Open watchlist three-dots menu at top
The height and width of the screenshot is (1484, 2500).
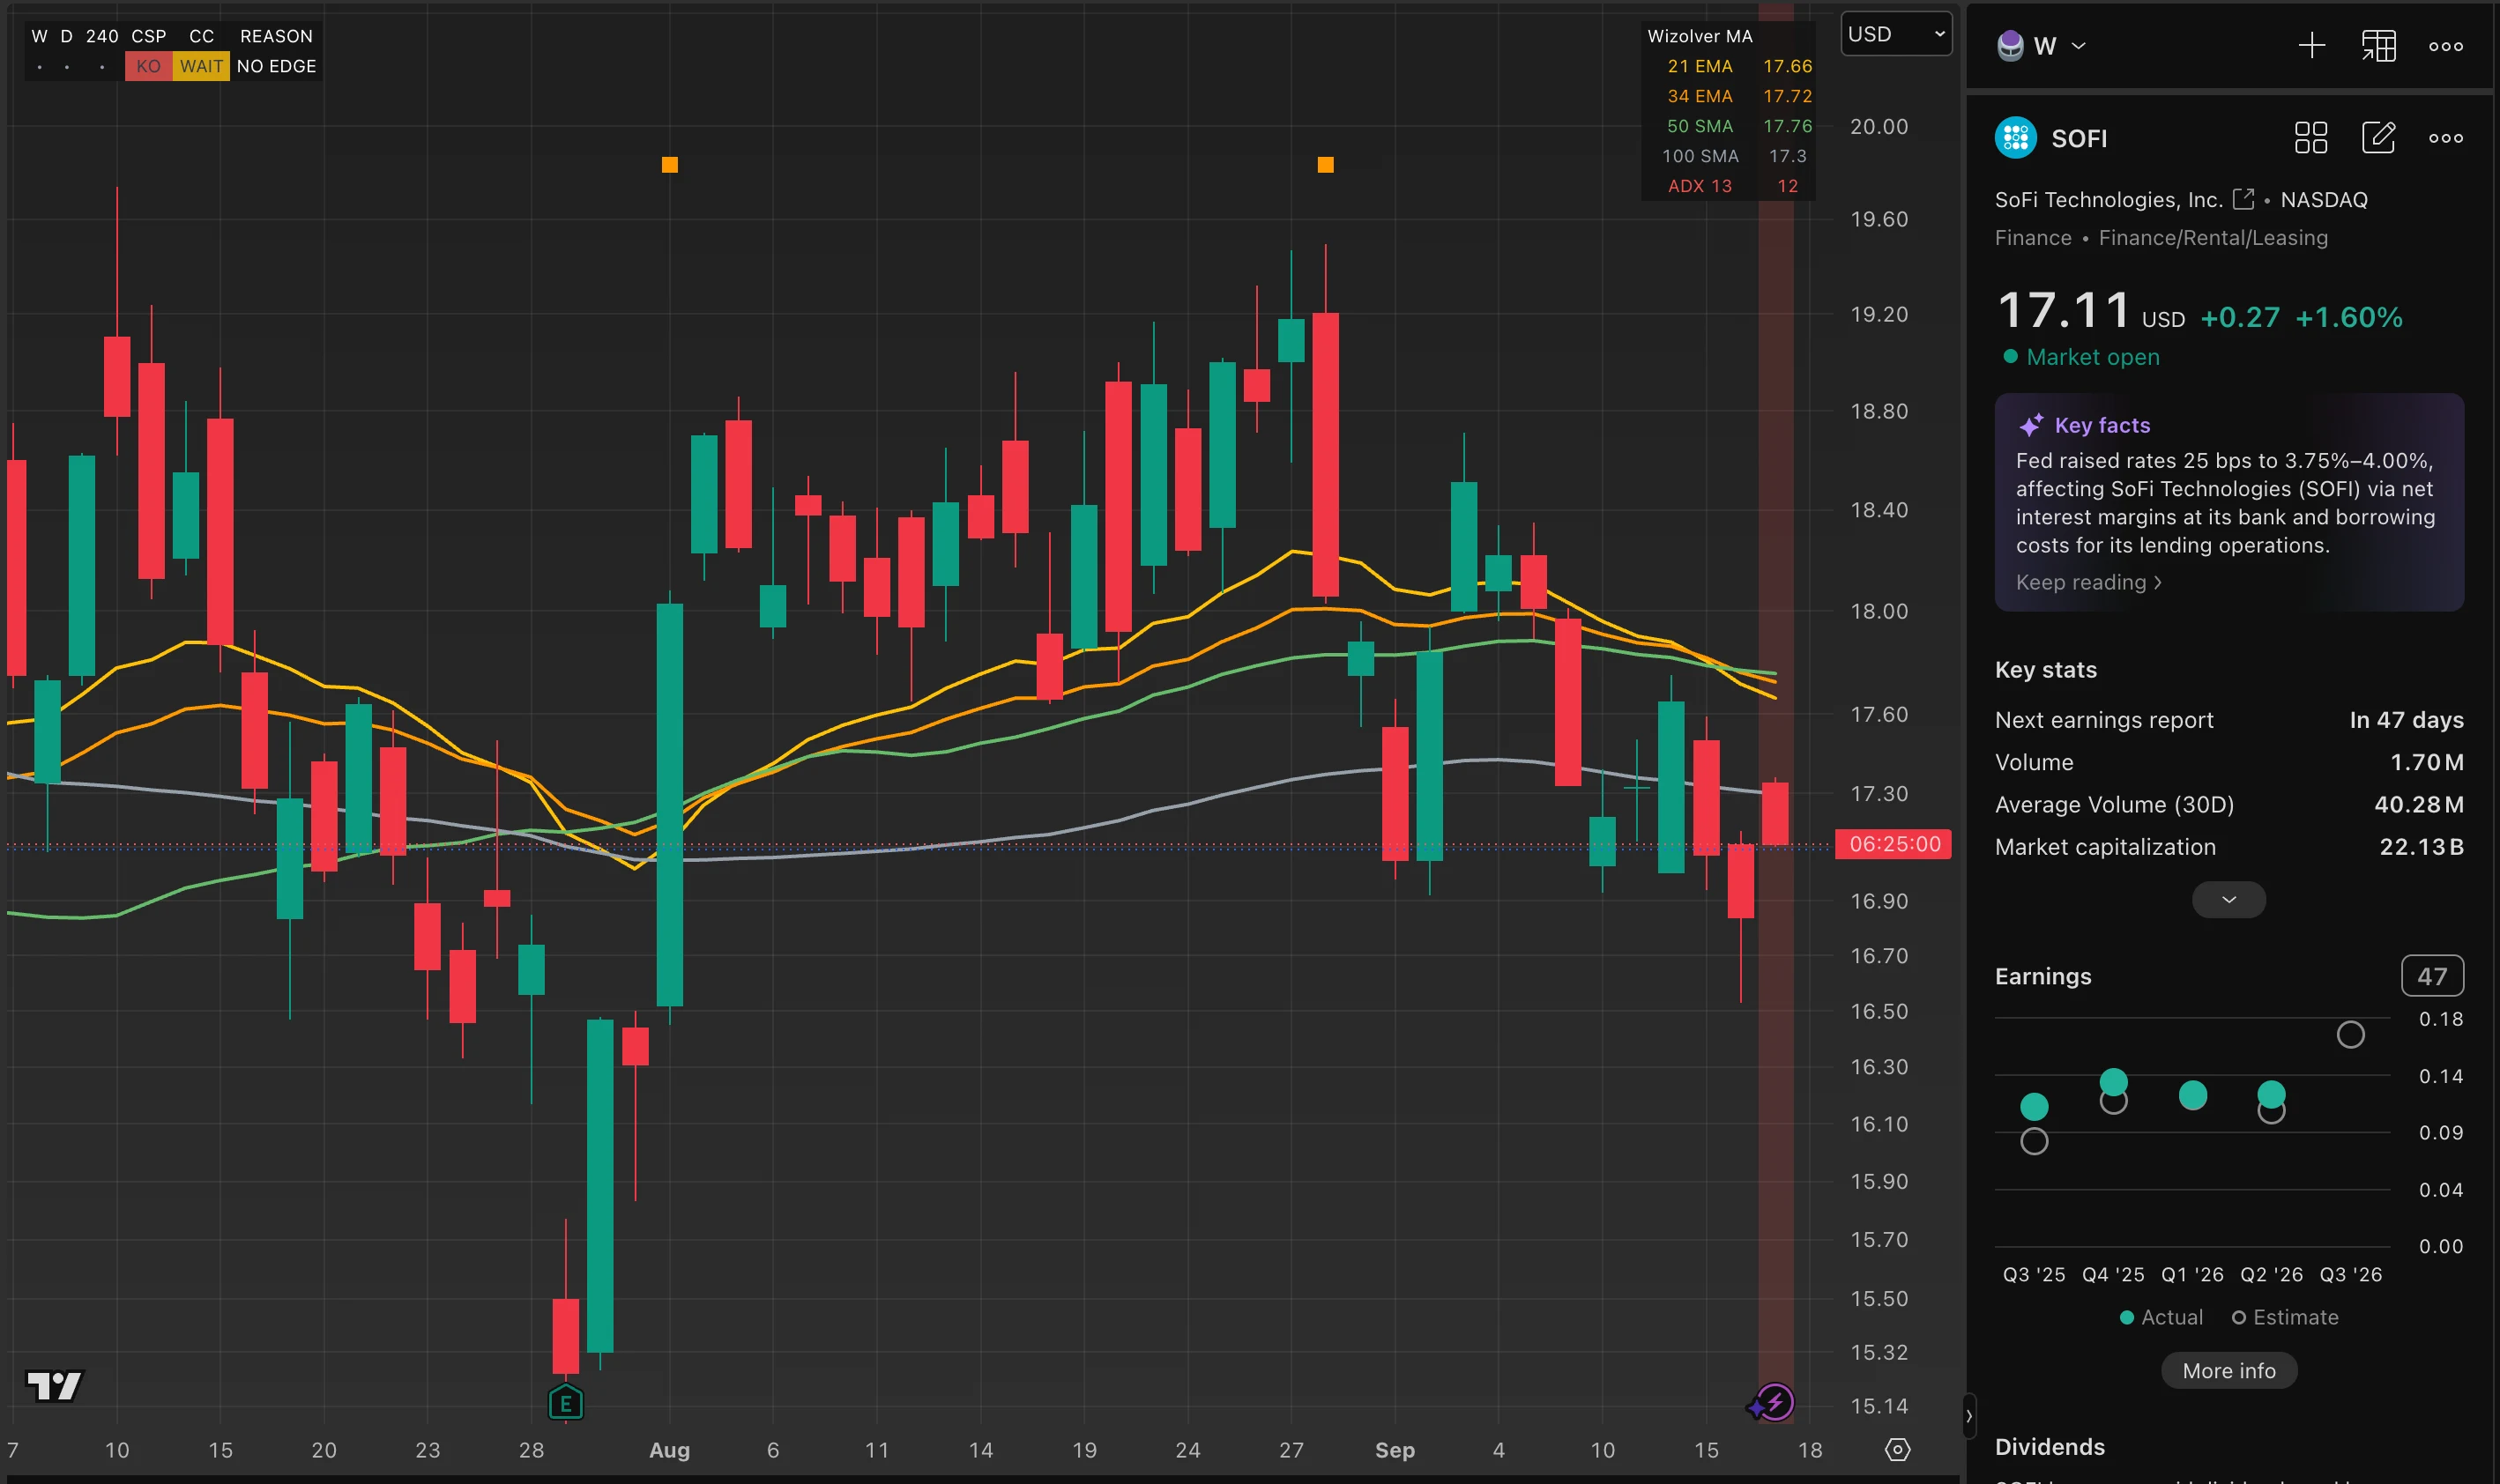click(2446, 46)
